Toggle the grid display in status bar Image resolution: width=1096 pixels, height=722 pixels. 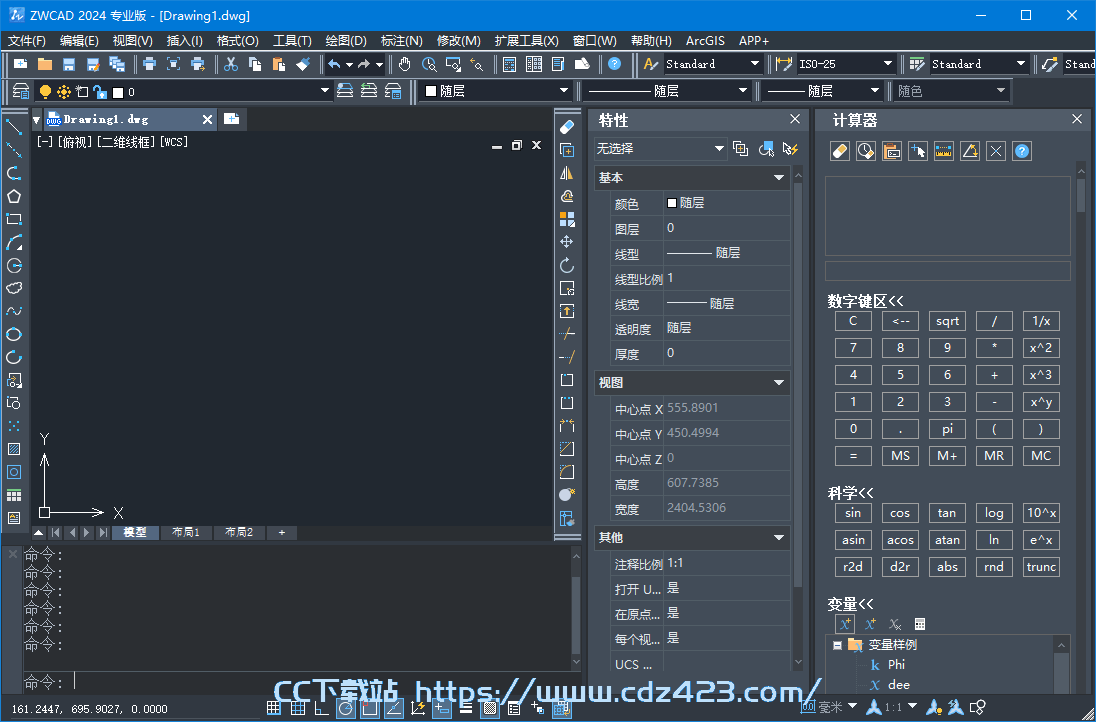[297, 708]
